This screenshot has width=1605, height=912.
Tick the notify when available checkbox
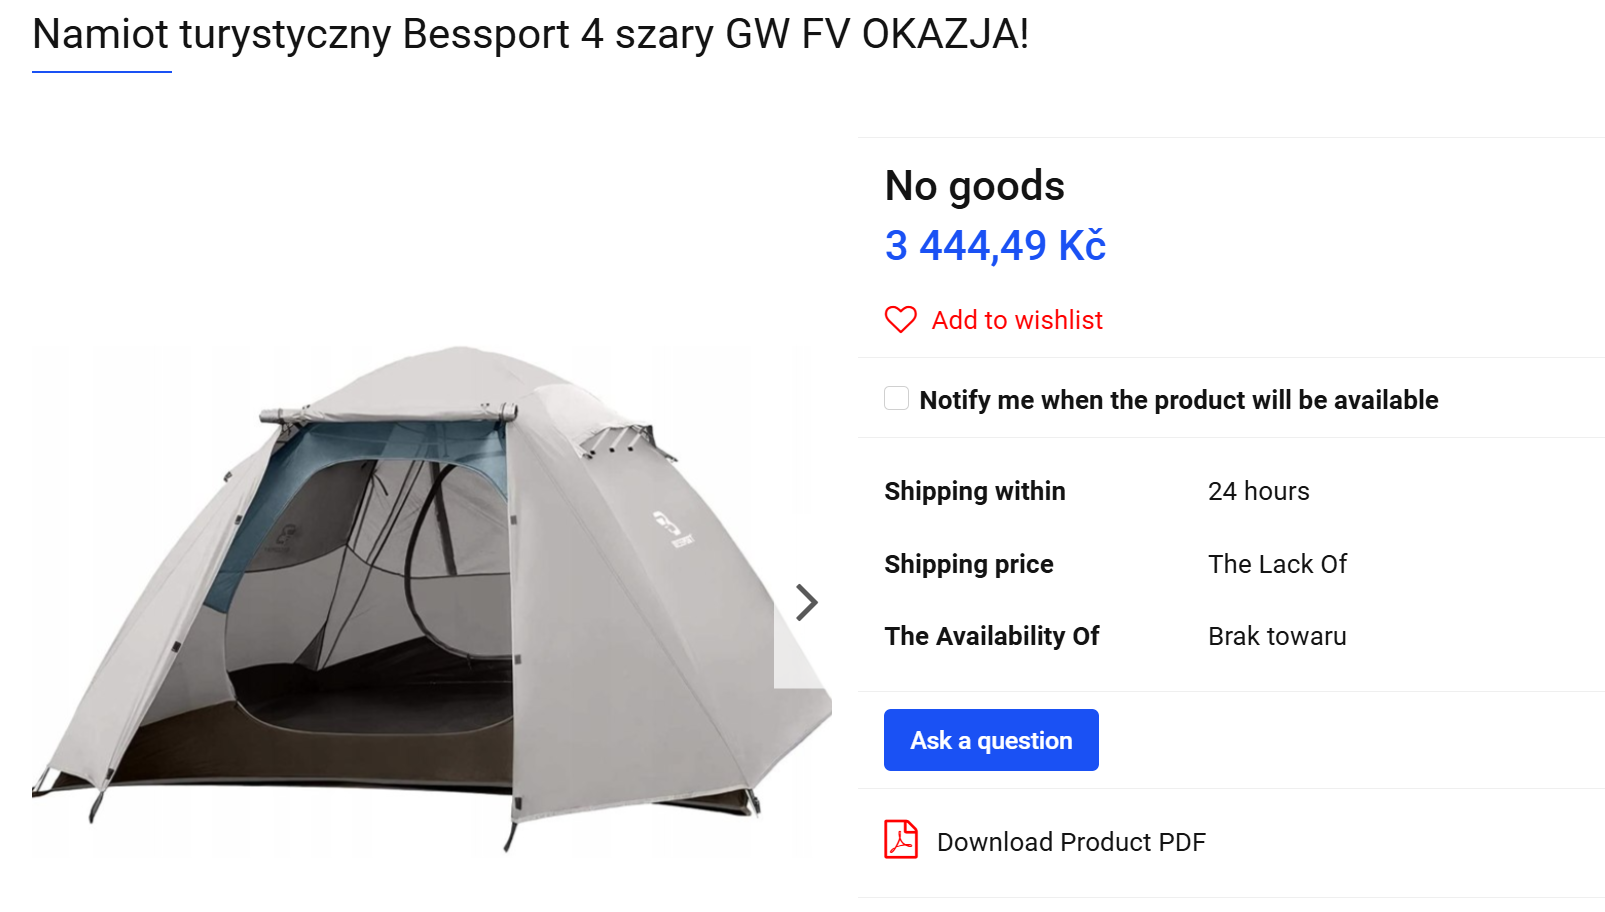(x=897, y=398)
